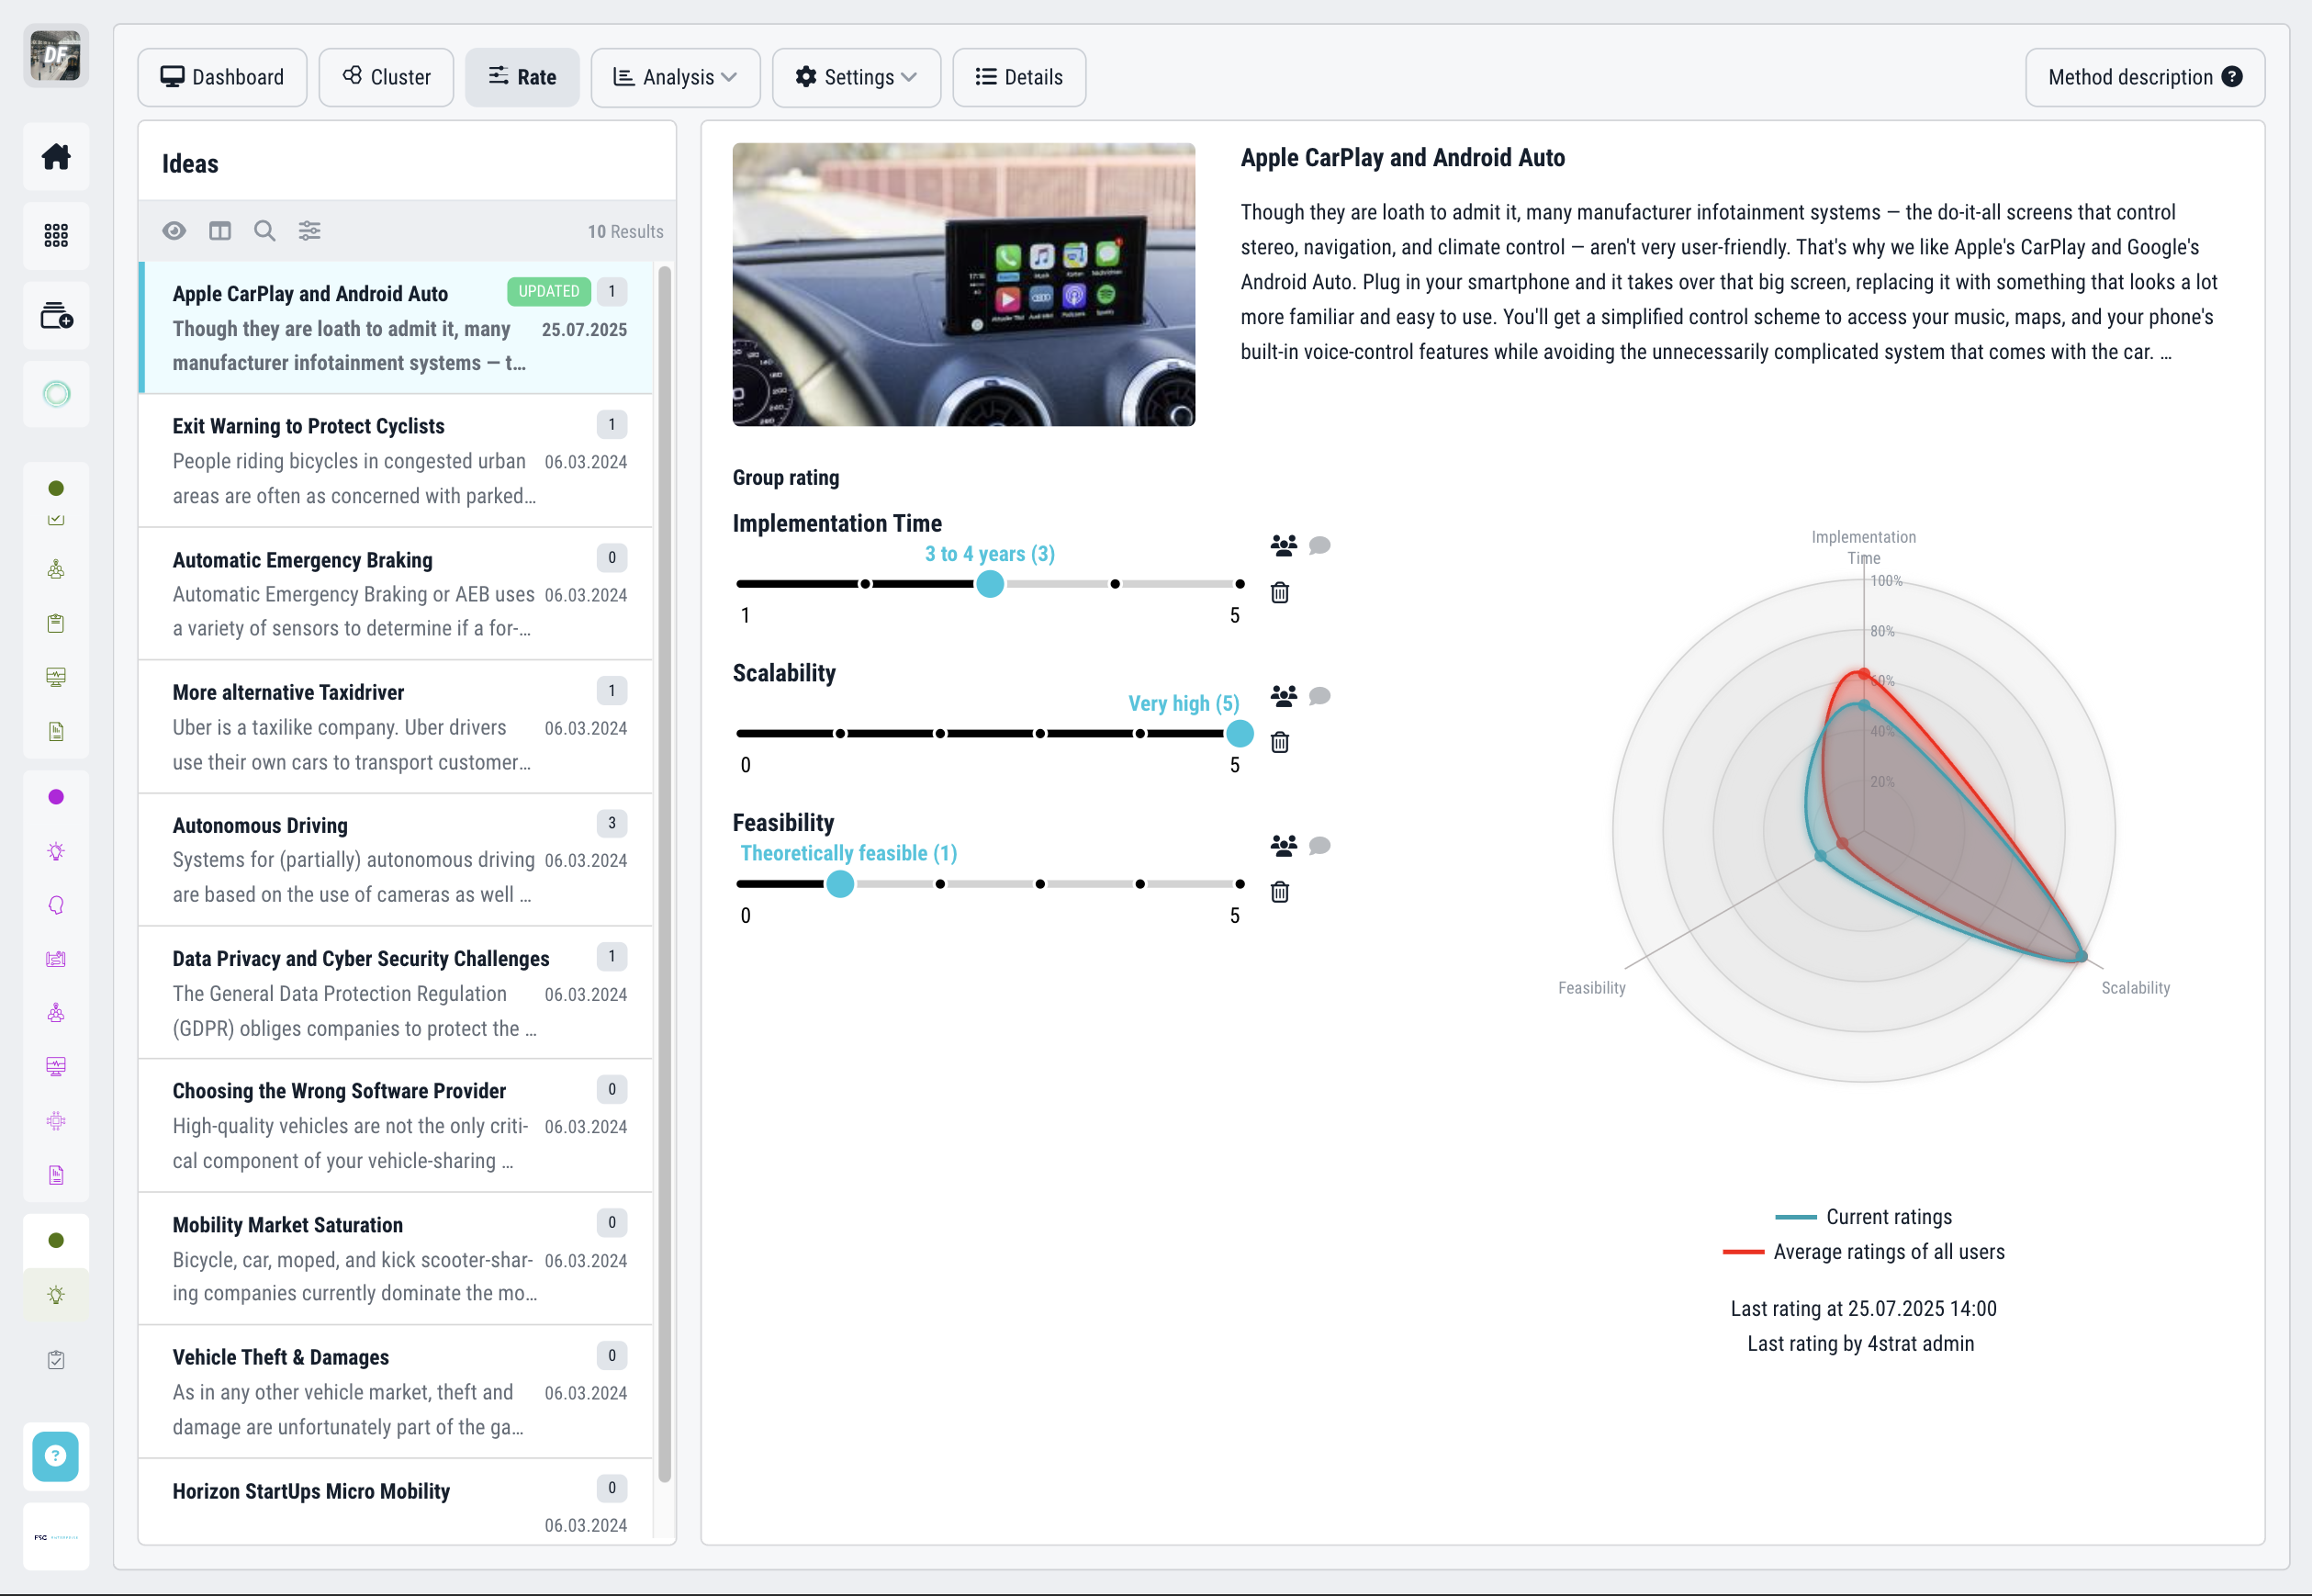Open the comment bubble beside Scalability
The height and width of the screenshot is (1596, 2312).
coord(1319,696)
